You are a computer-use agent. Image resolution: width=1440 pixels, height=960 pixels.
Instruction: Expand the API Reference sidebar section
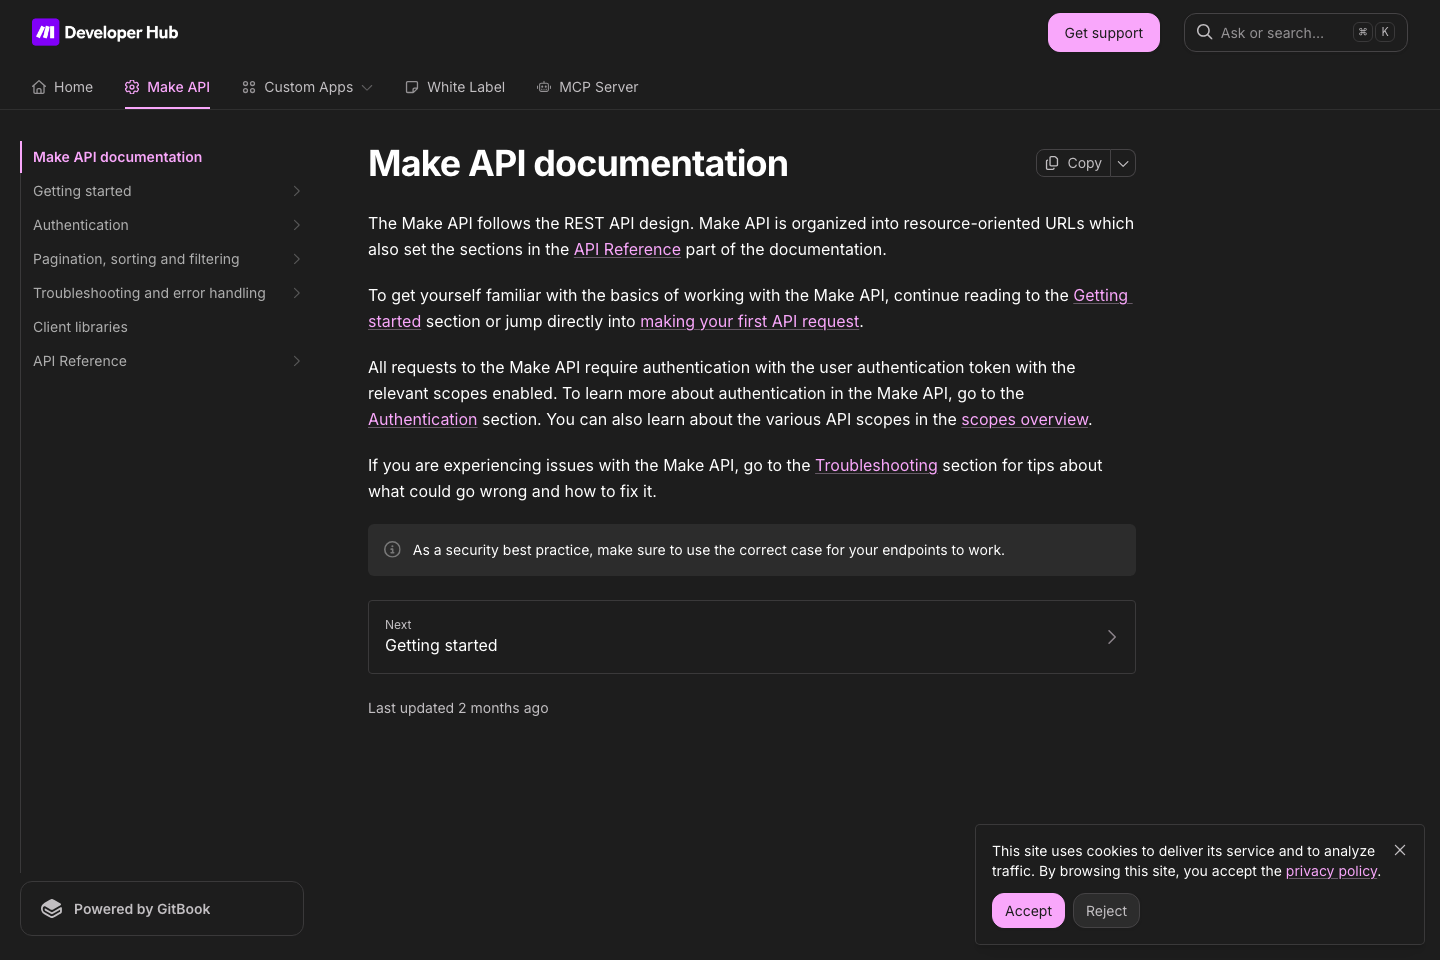coord(296,361)
